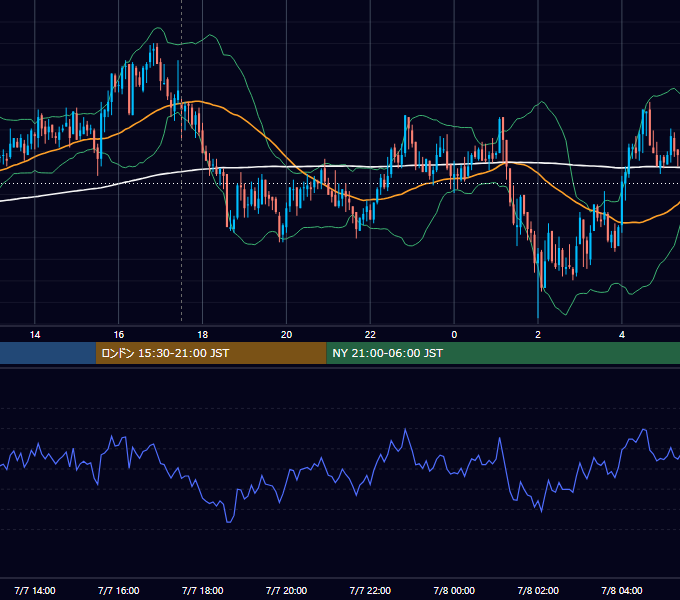Click the 7/8 04:00 label on indicator axis
Image resolution: width=680 pixels, height=600 pixels.
[622, 590]
